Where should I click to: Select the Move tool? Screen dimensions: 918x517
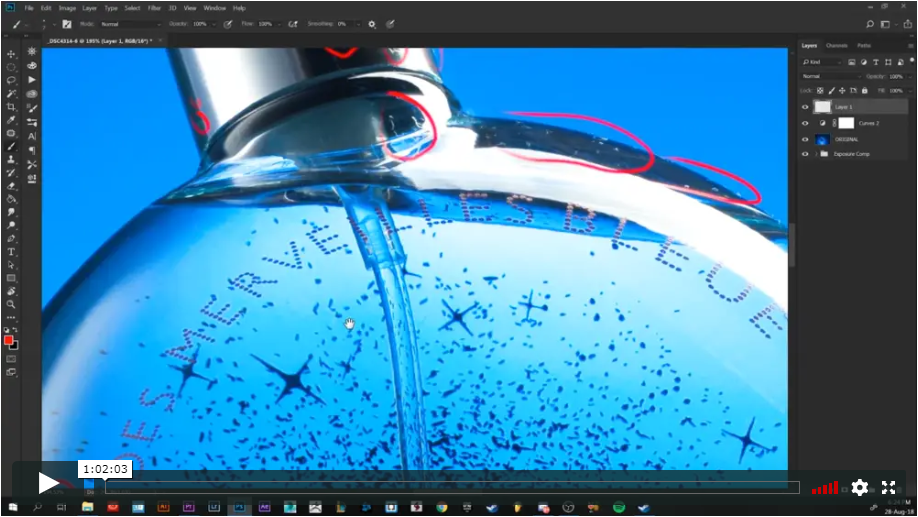[11, 54]
